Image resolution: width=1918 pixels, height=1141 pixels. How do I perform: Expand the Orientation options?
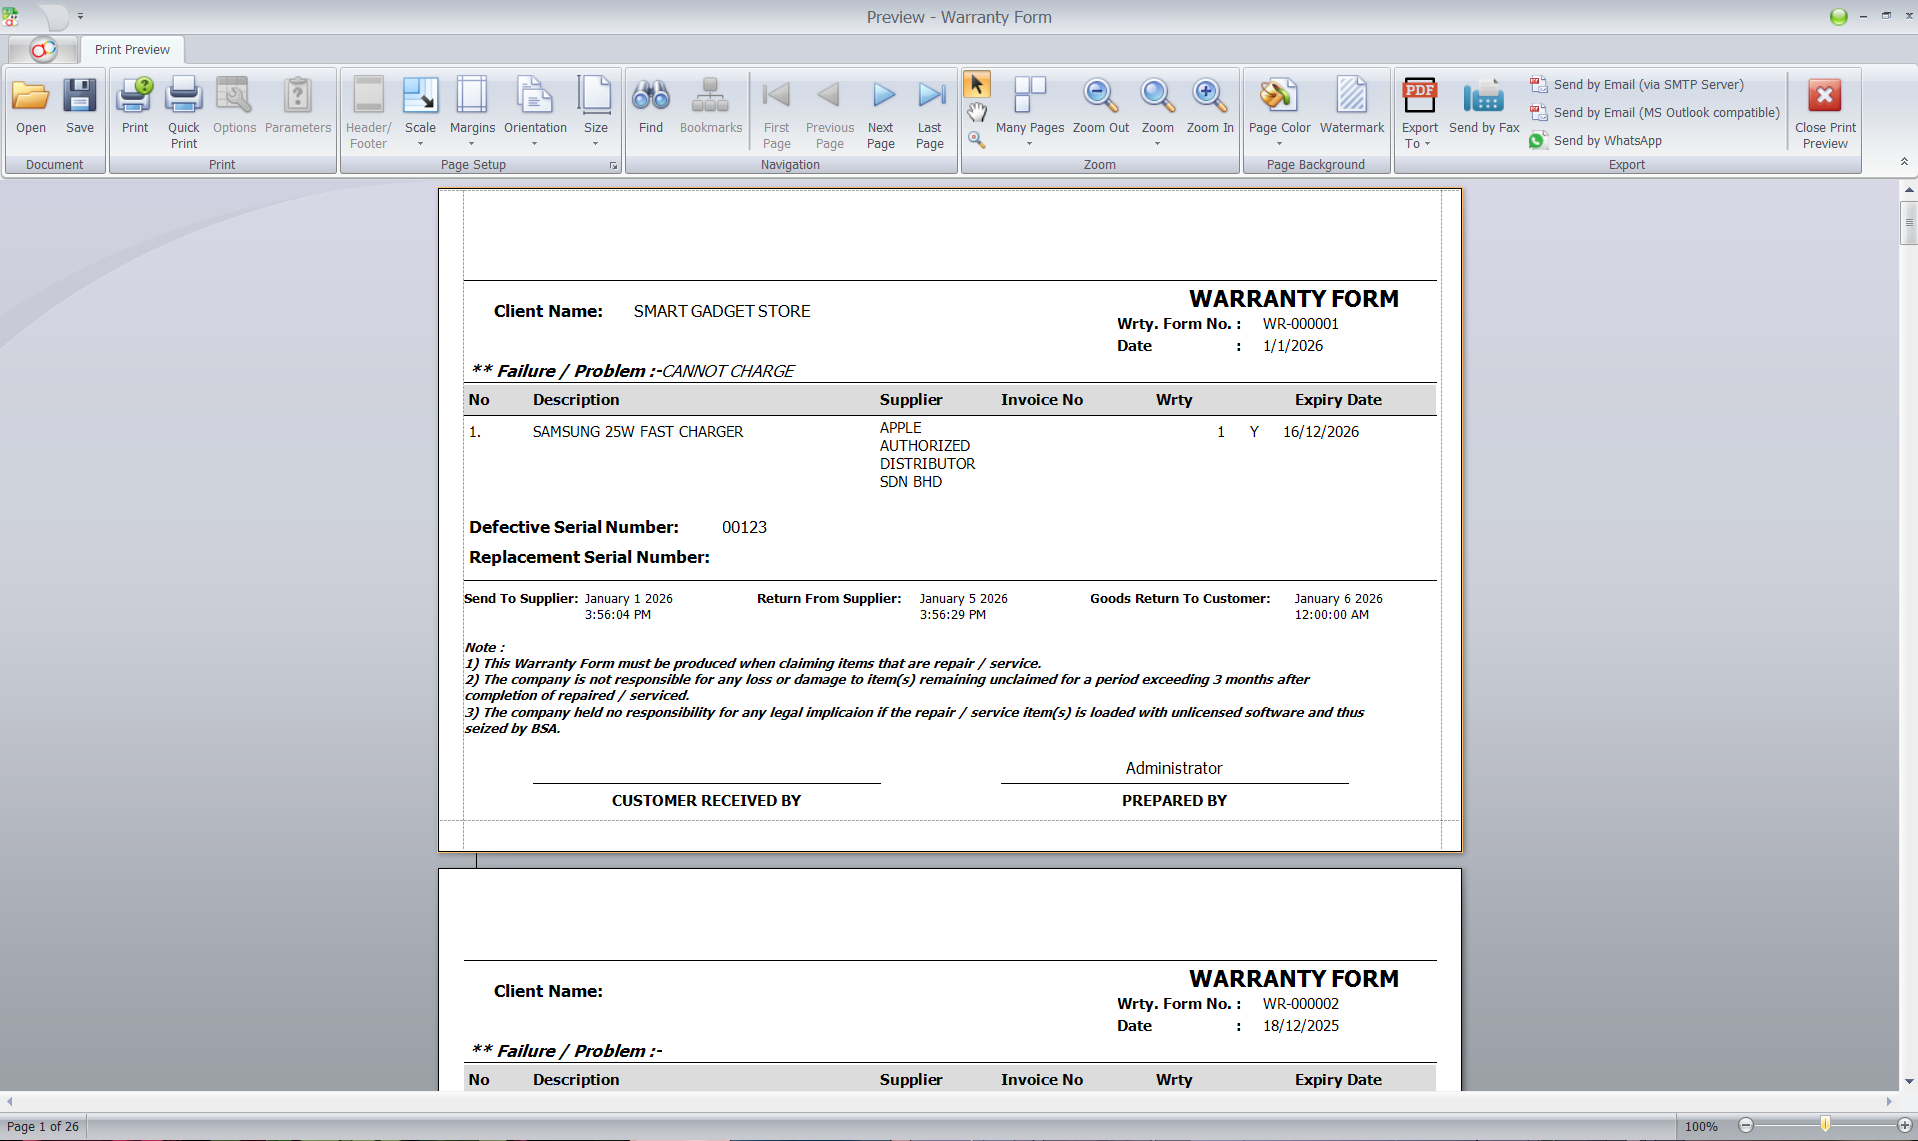coord(536,142)
